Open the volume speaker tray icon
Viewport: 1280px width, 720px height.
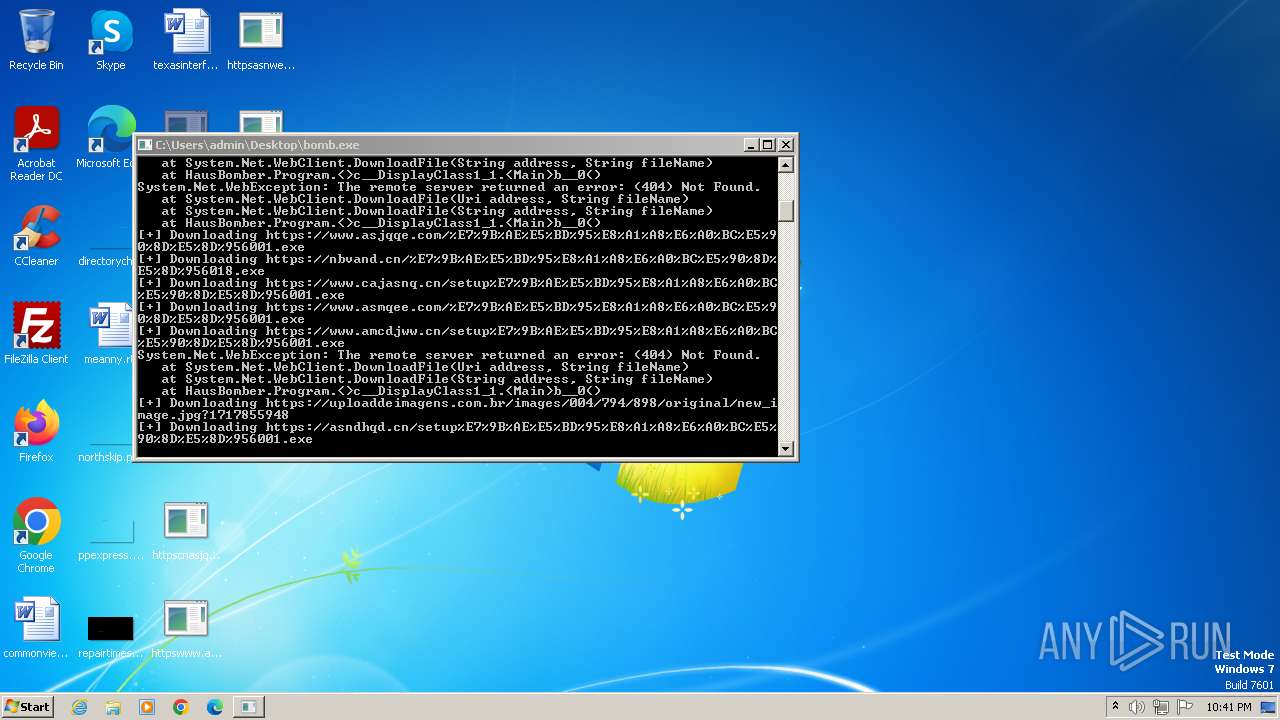coord(1137,707)
